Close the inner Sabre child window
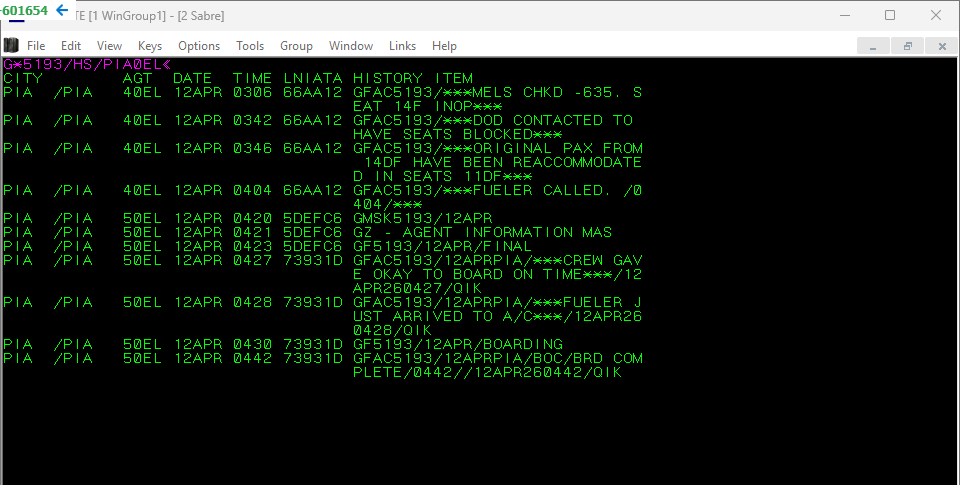Screen dimensions: 960x485 [x=940, y=46]
